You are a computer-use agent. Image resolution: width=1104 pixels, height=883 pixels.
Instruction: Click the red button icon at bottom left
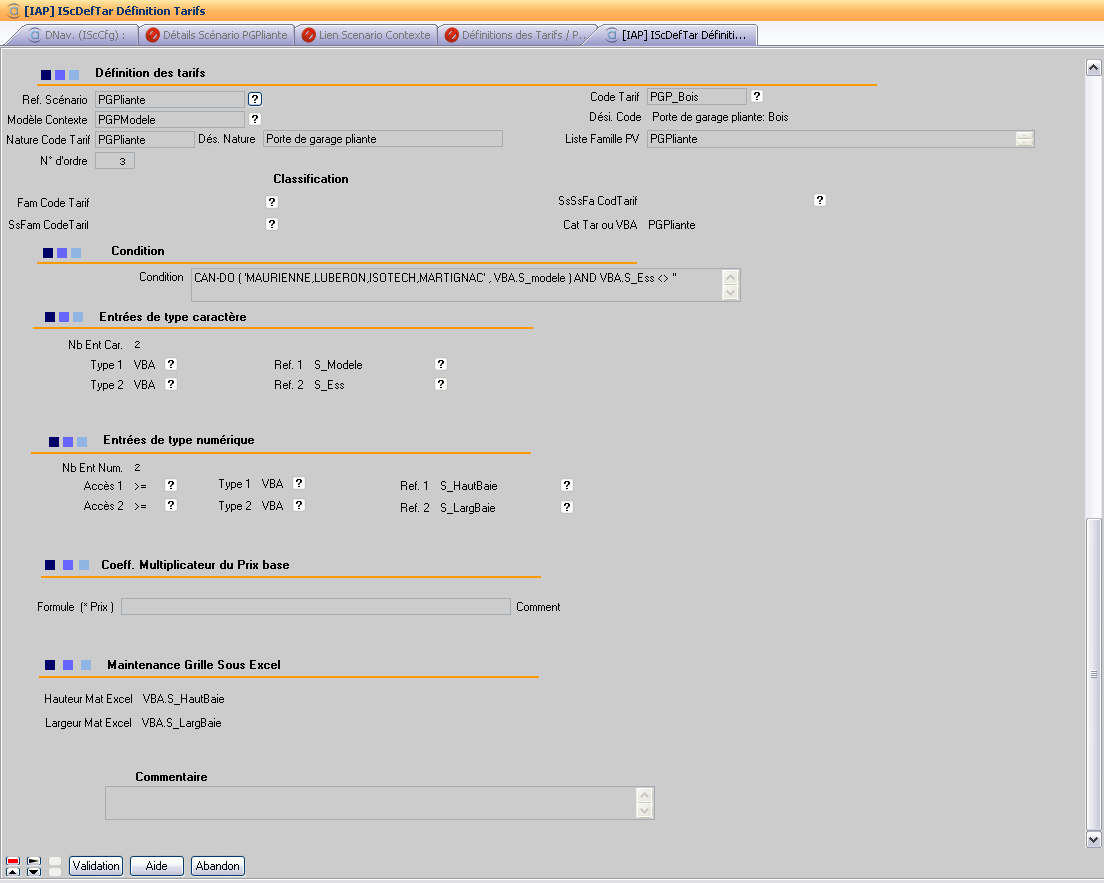[x=13, y=860]
